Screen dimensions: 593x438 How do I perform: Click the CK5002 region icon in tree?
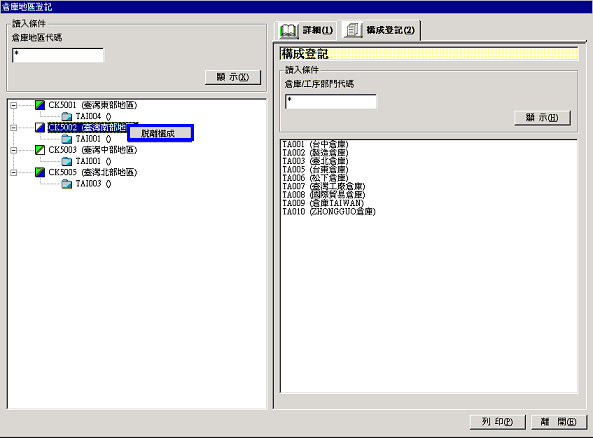coord(40,127)
